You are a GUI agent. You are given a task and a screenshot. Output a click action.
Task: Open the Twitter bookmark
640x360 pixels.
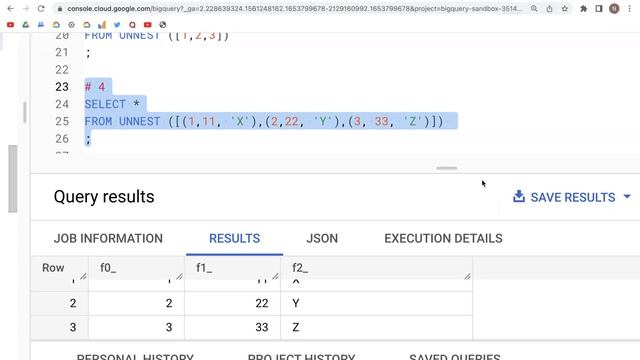coord(117,25)
